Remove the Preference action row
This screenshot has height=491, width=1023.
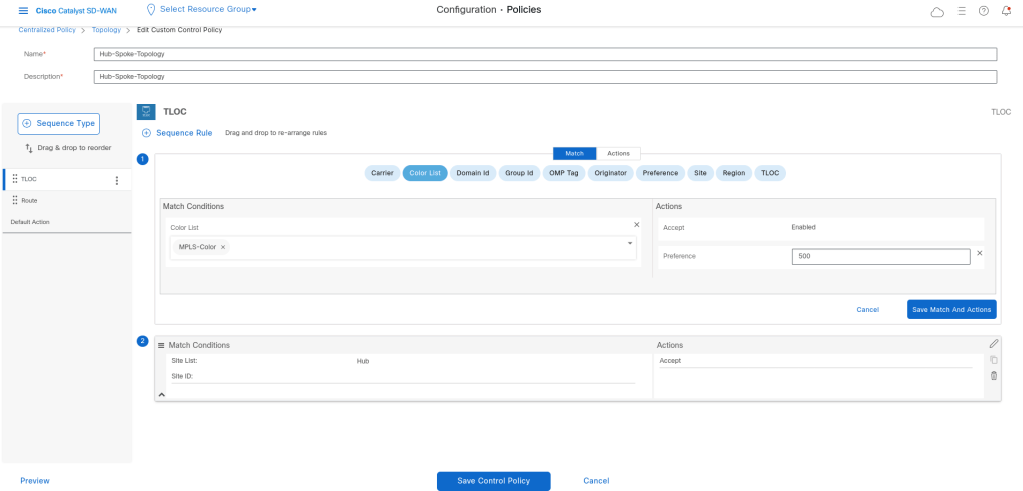[980, 253]
